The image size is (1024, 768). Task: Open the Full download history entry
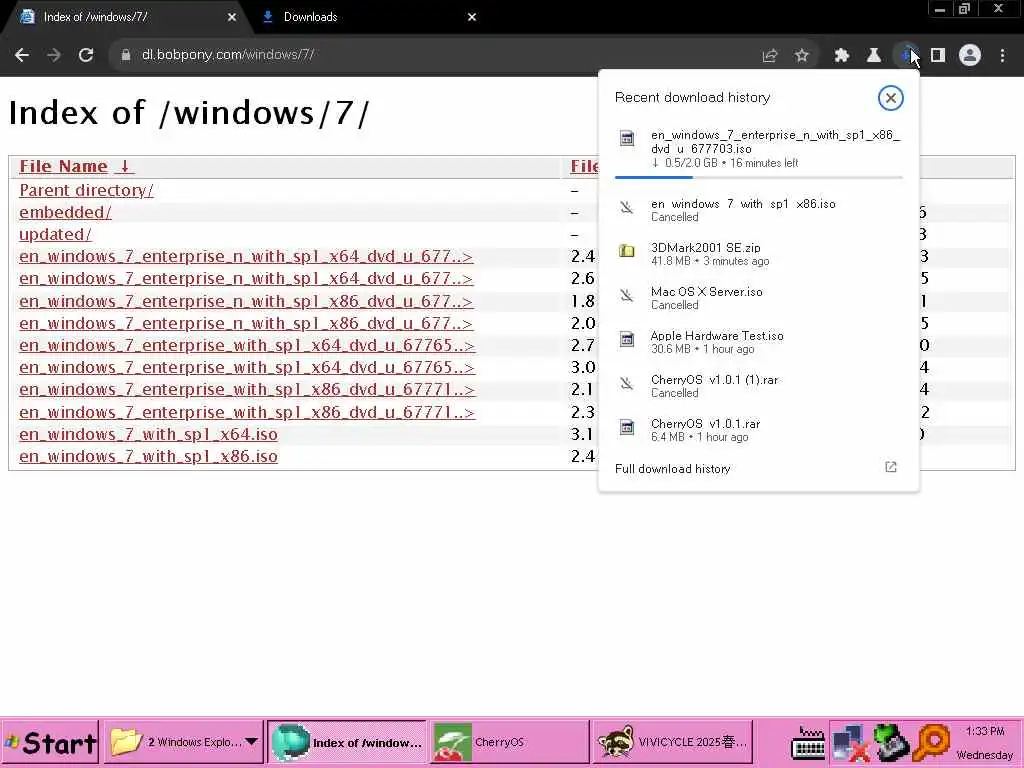[758, 468]
